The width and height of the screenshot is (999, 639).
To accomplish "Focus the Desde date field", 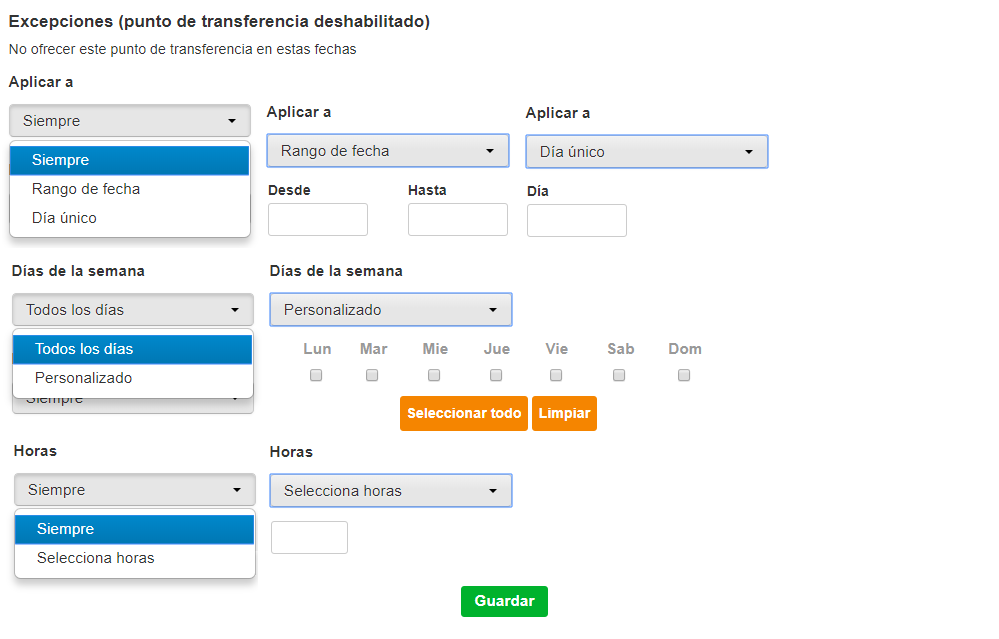I will coord(318,220).
